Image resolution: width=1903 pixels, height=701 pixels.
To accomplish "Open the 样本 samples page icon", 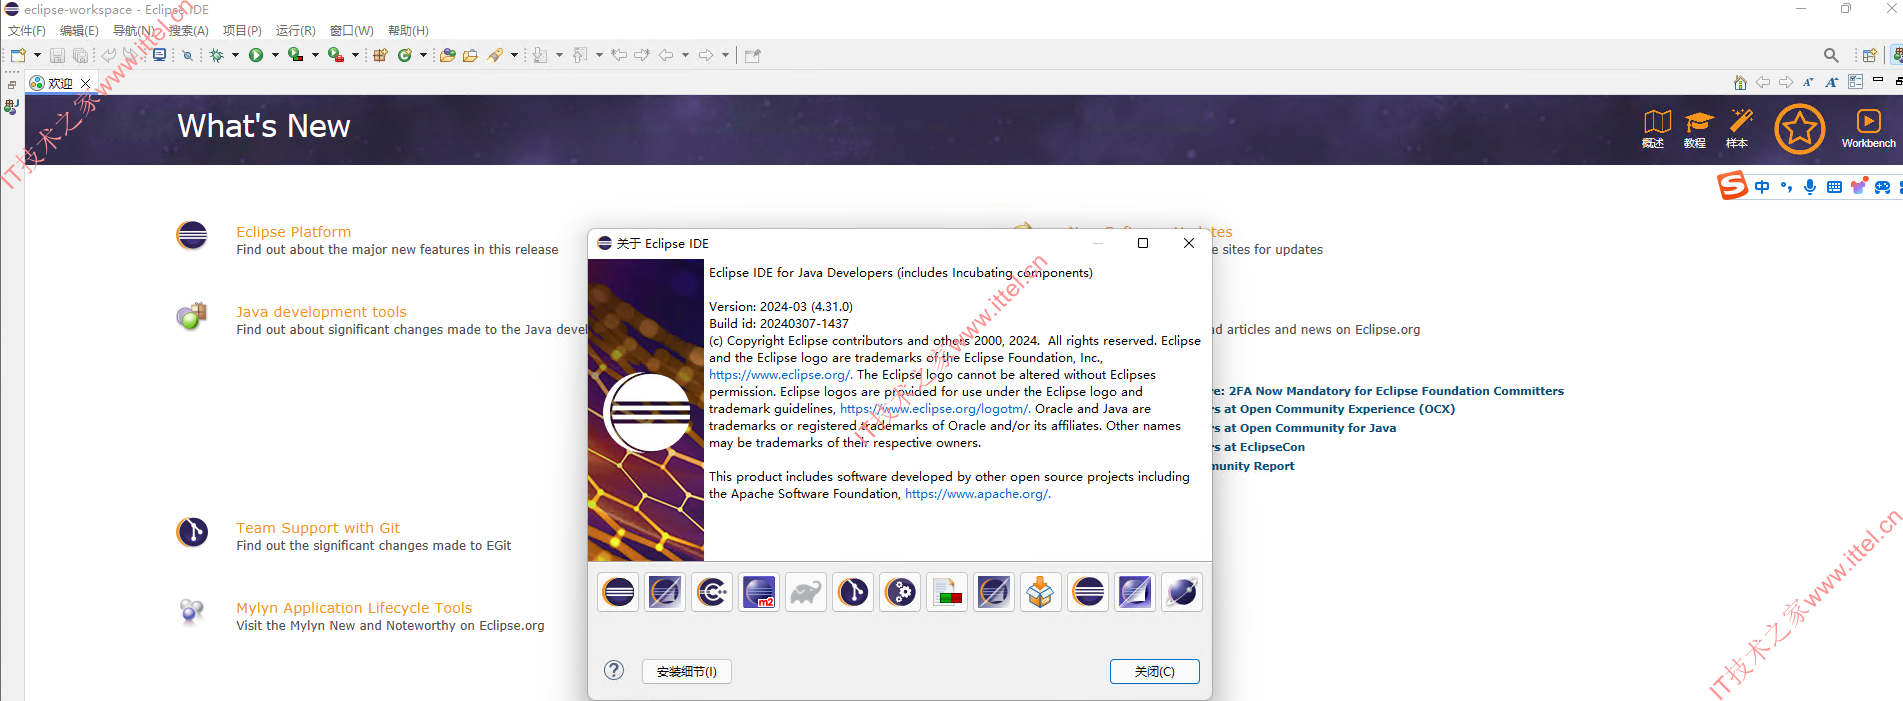I will (x=1740, y=129).
